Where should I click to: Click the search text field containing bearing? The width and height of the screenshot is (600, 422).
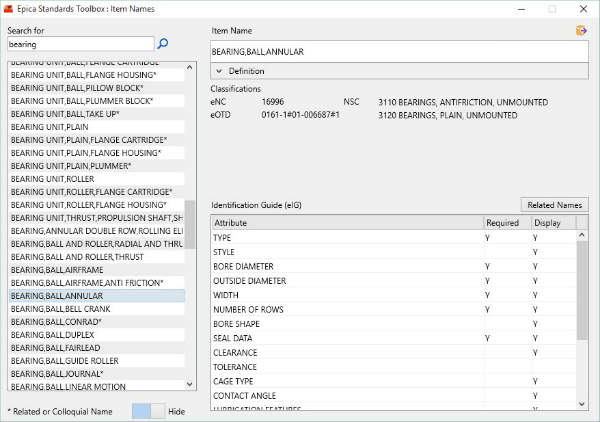[x=80, y=44]
